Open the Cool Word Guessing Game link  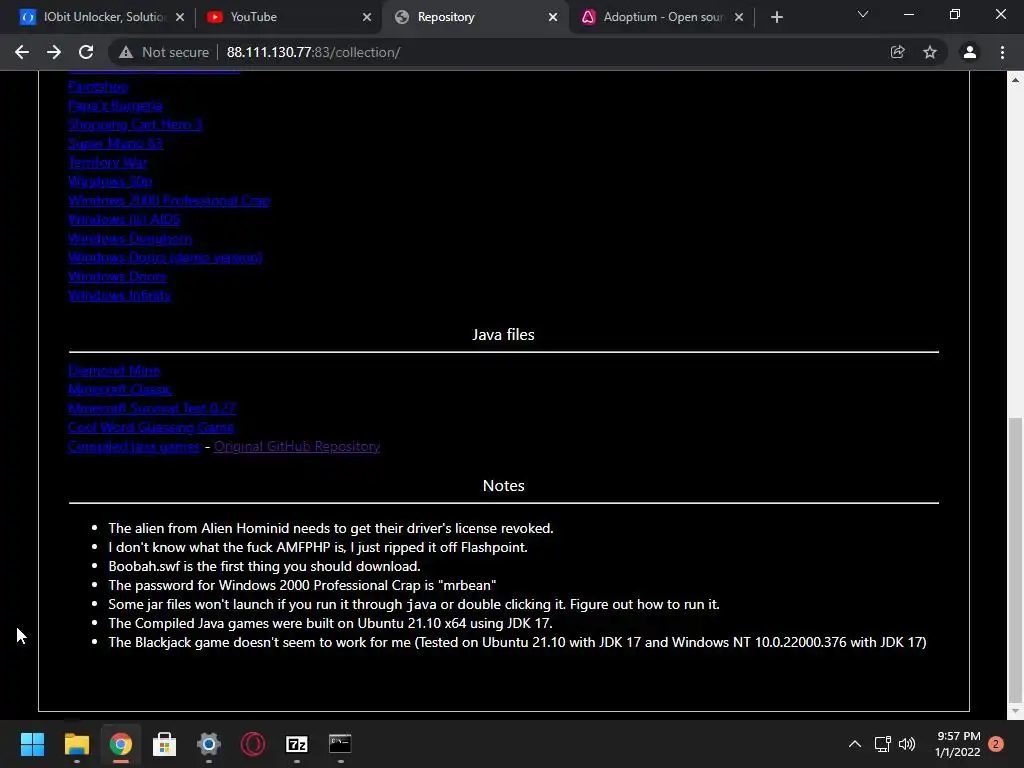(151, 427)
